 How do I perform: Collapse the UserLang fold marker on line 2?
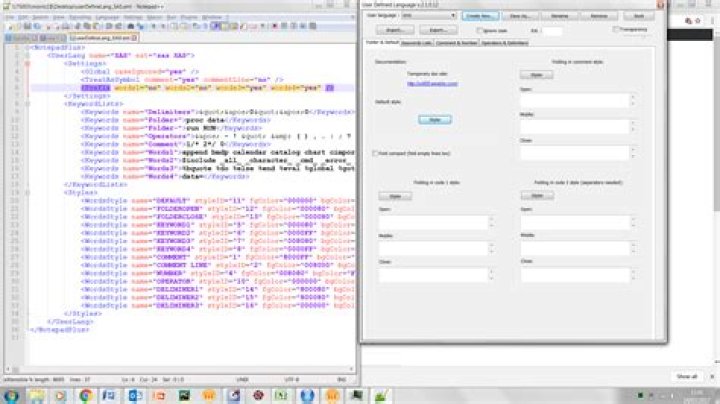(x=27, y=56)
